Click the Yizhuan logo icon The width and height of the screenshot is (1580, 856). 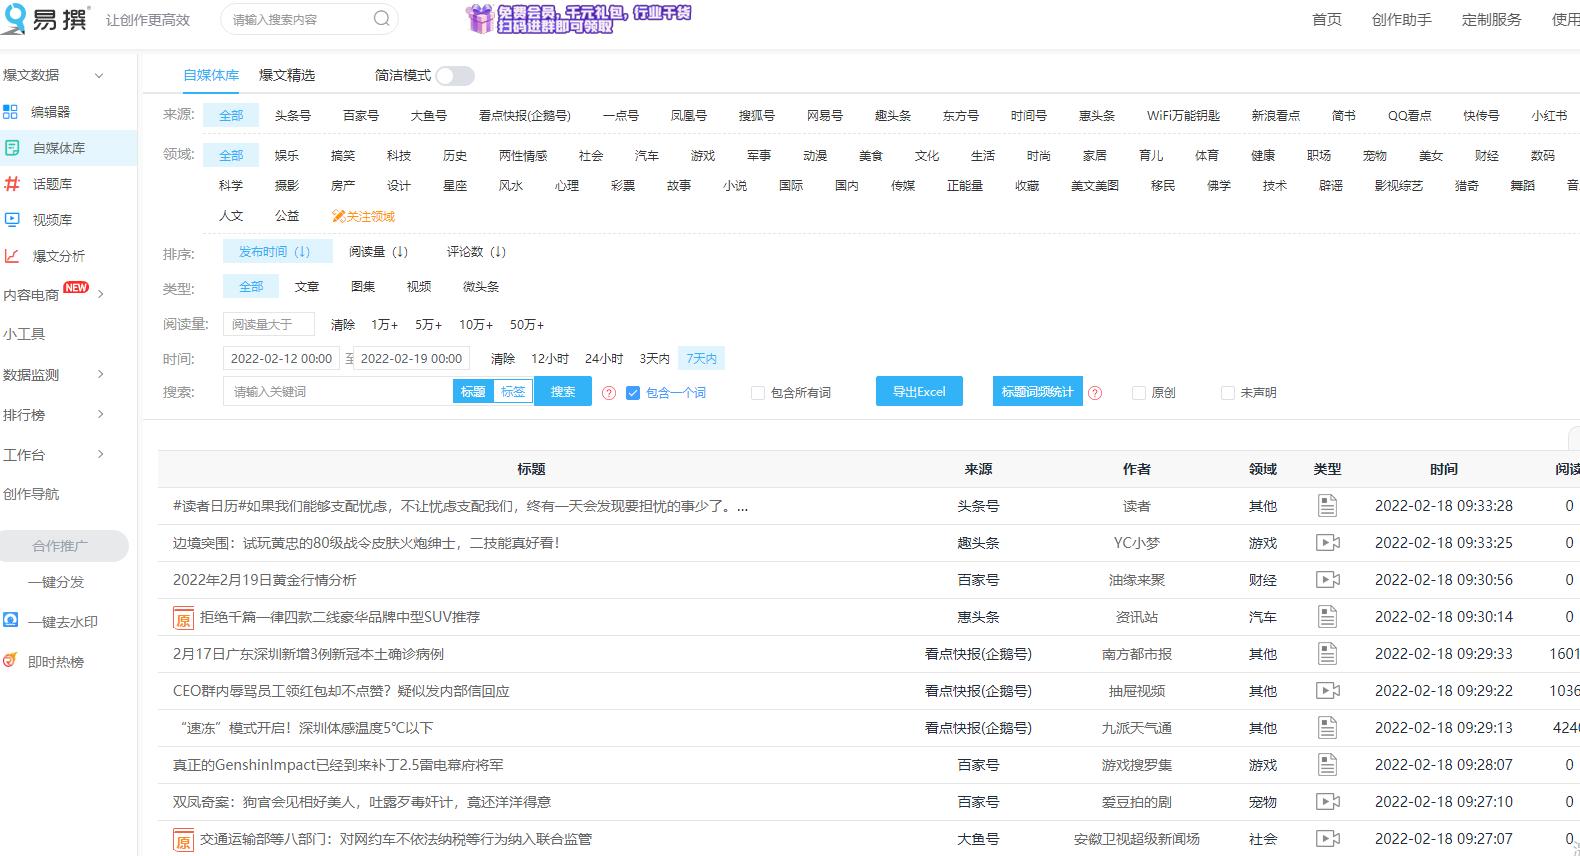pos(13,18)
